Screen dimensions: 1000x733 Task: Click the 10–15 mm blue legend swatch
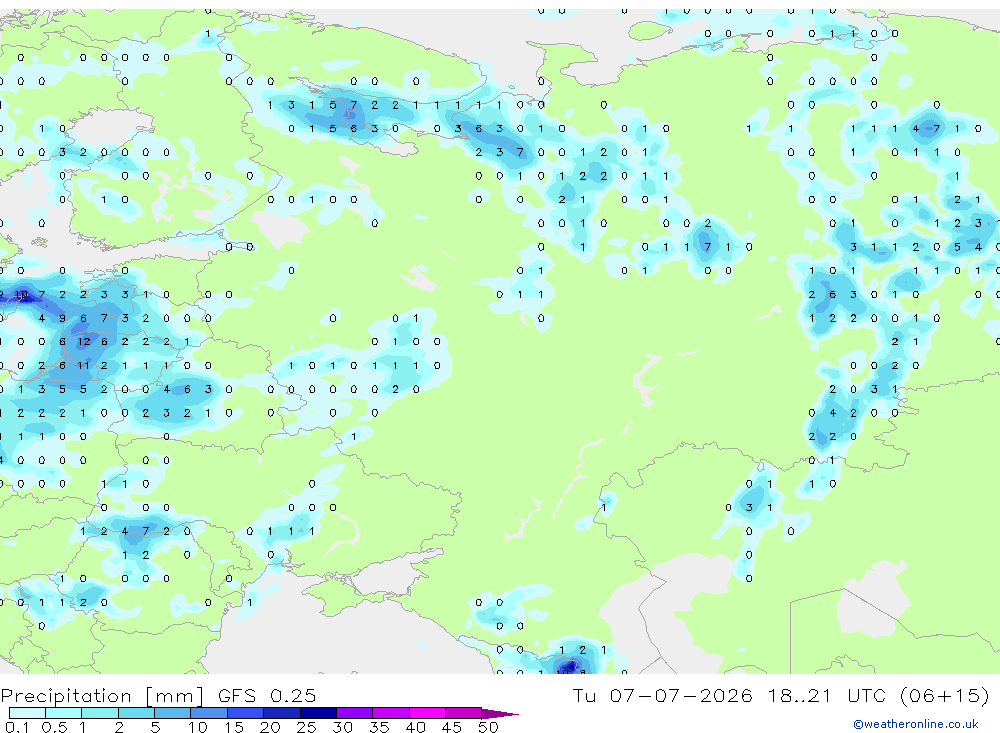(209, 713)
